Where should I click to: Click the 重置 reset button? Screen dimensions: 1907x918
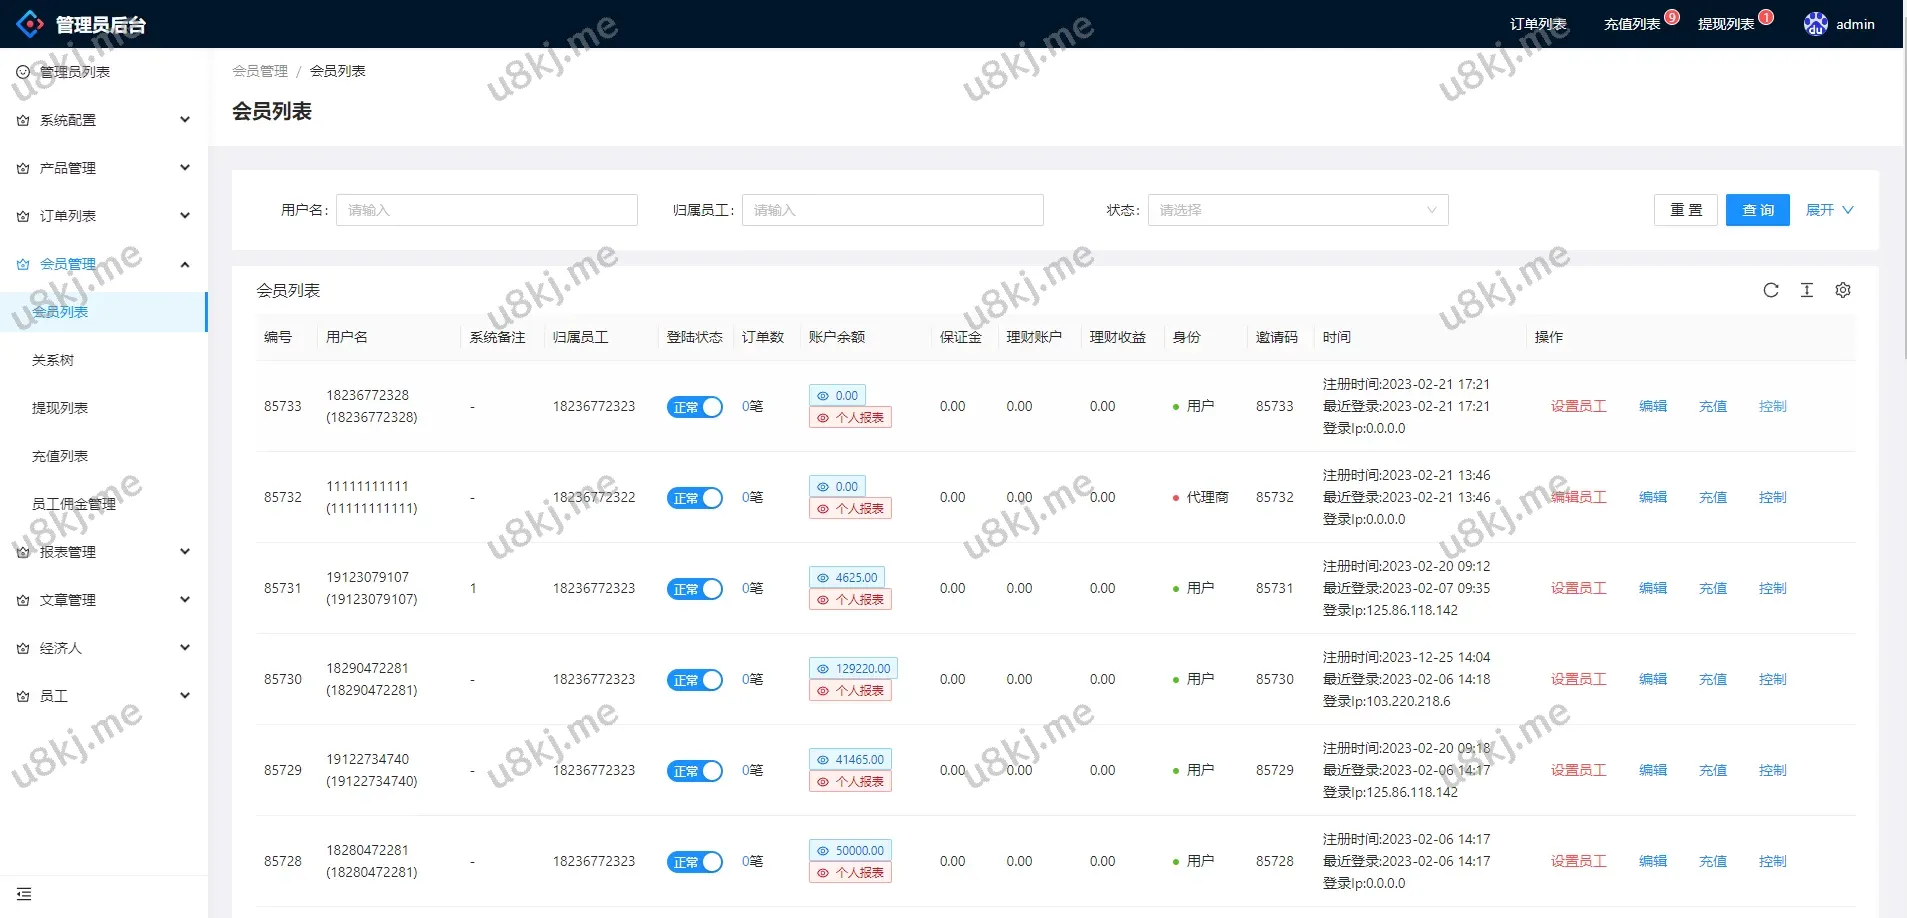[1685, 210]
